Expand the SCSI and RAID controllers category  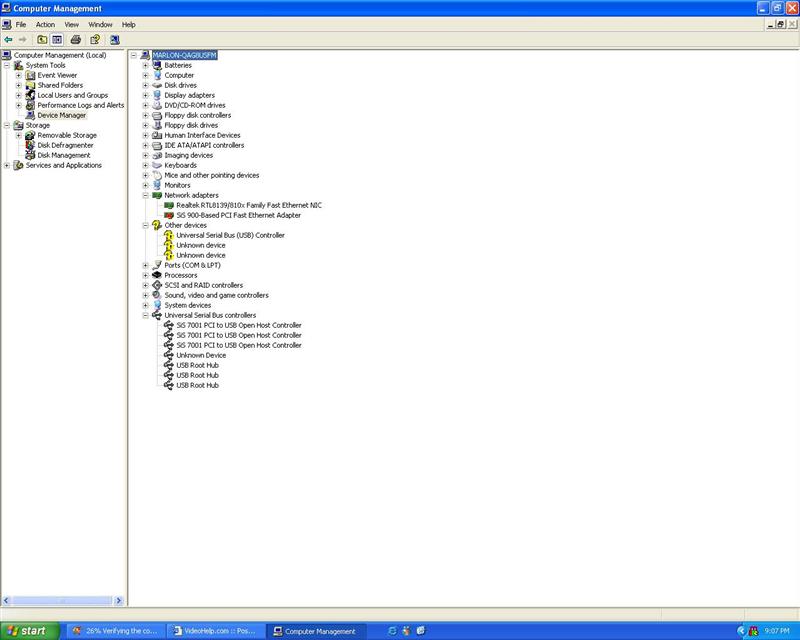pos(145,285)
